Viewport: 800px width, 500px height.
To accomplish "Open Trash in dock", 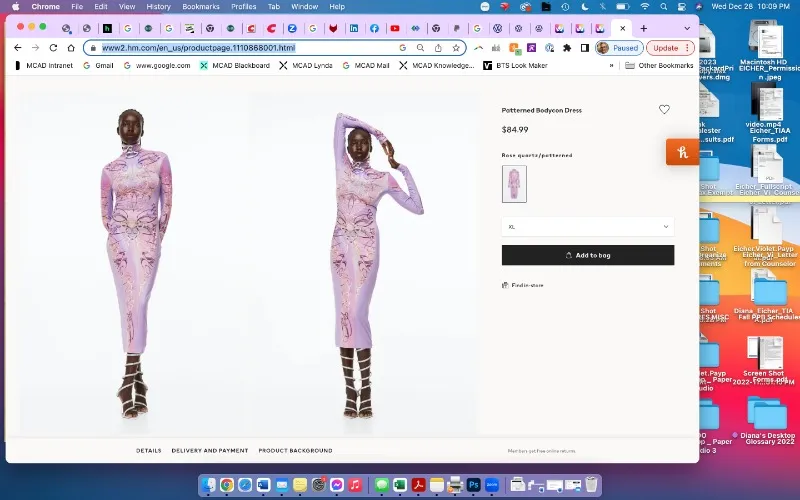I will point(591,484).
